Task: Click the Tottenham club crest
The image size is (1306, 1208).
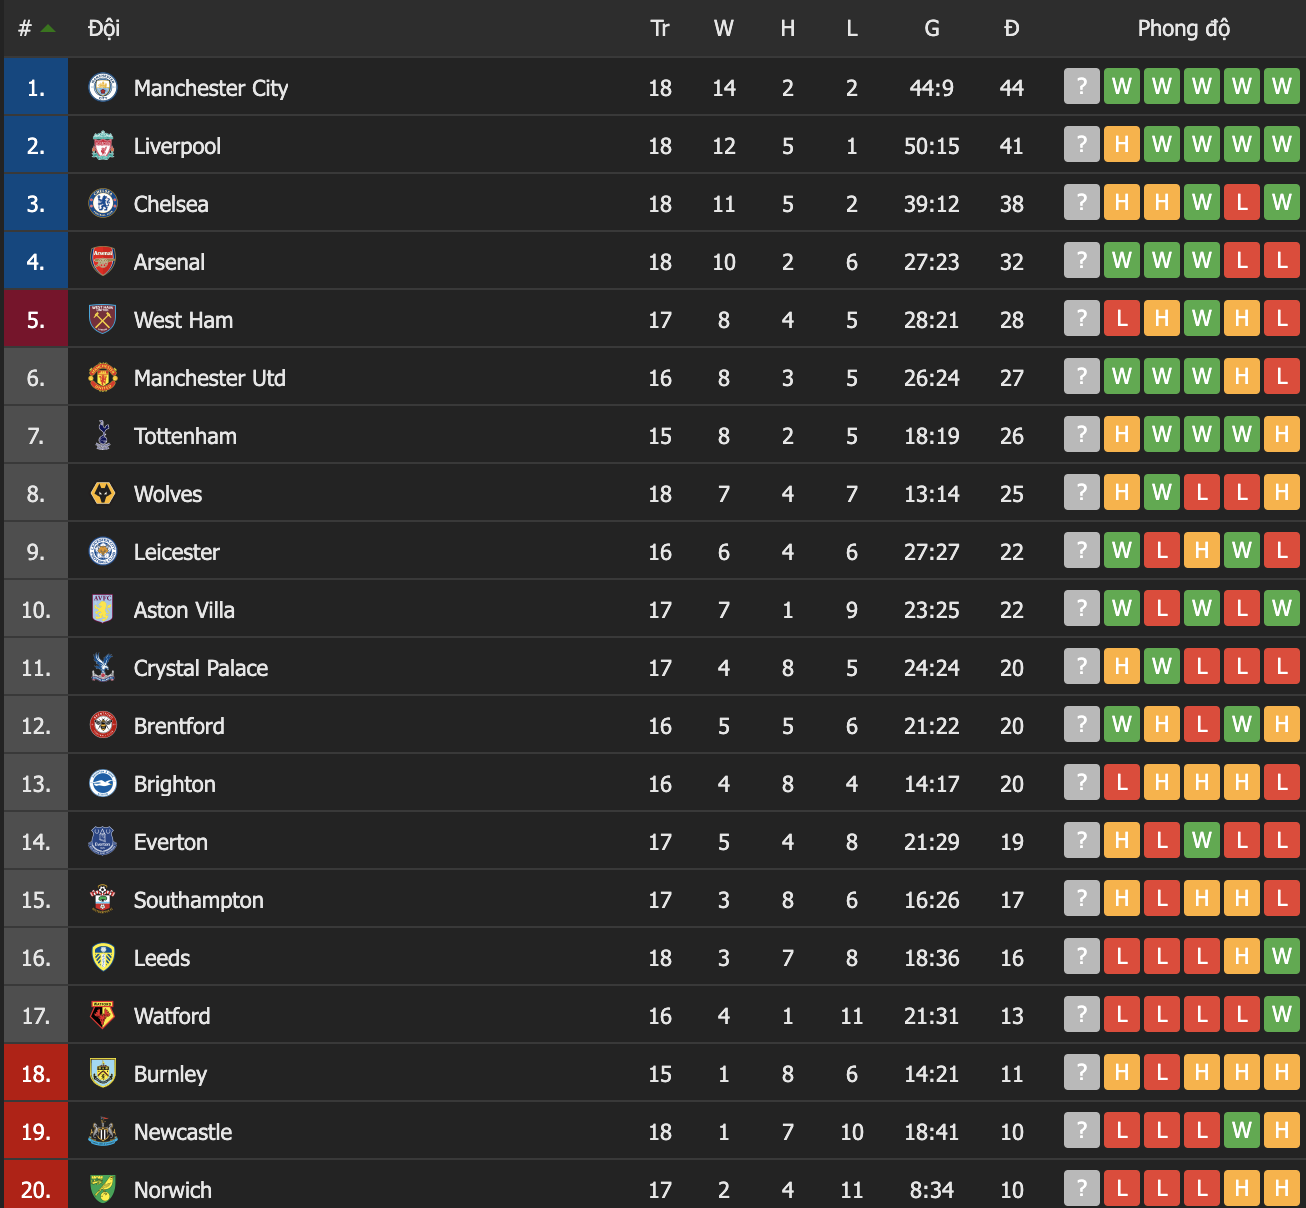Action: tap(103, 436)
